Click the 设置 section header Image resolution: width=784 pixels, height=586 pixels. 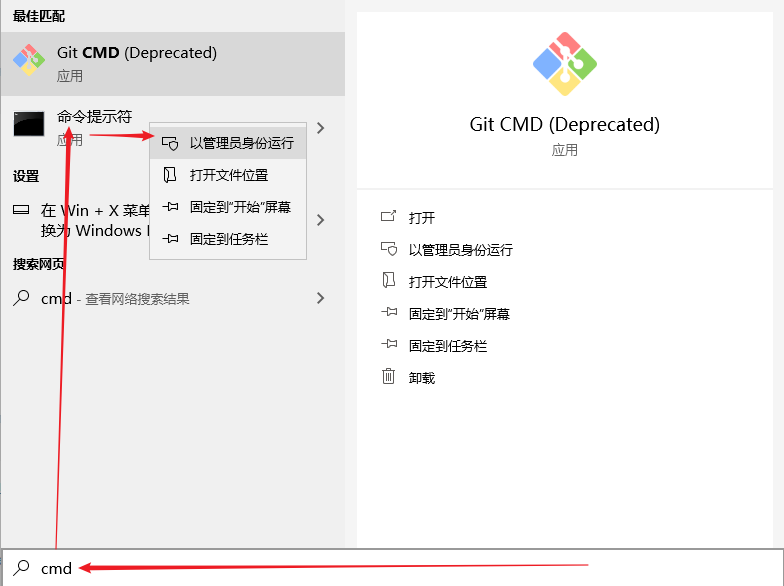pos(26,176)
